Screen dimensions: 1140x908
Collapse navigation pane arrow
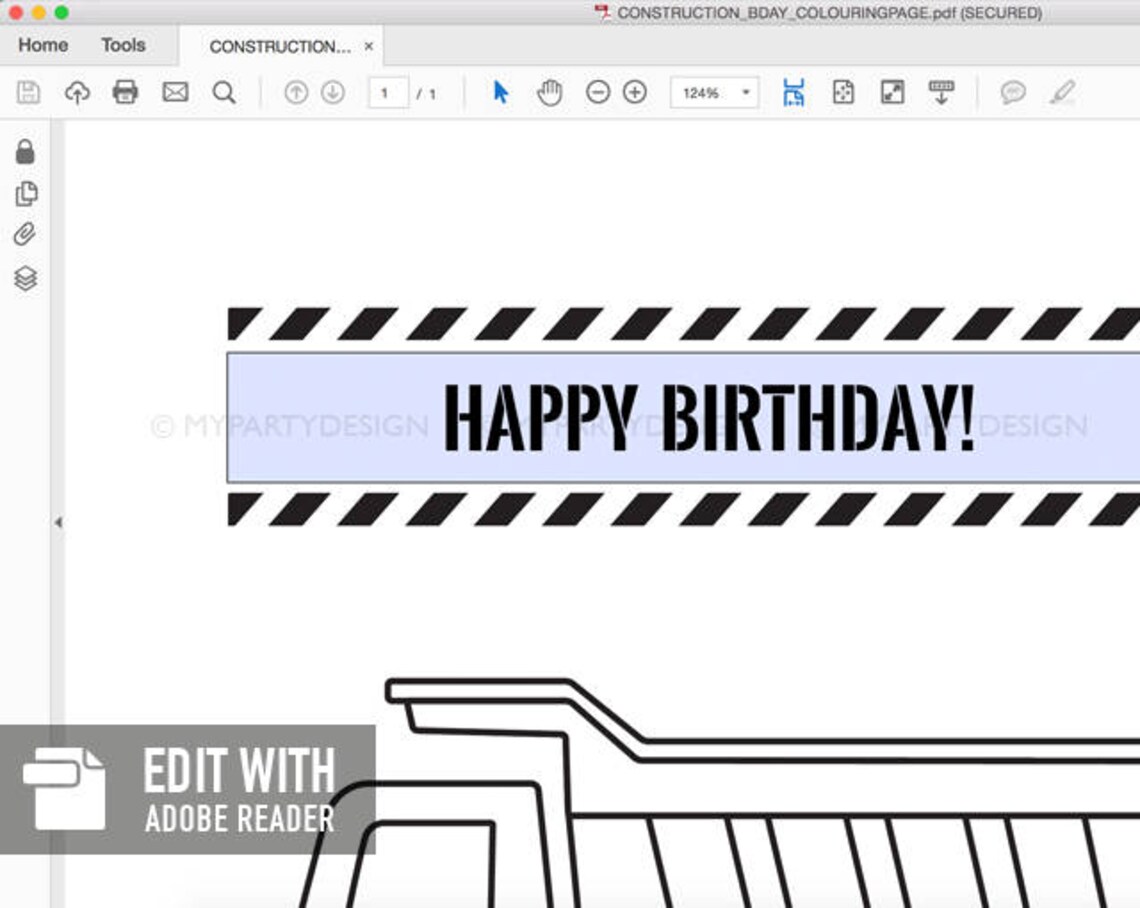click(58, 522)
